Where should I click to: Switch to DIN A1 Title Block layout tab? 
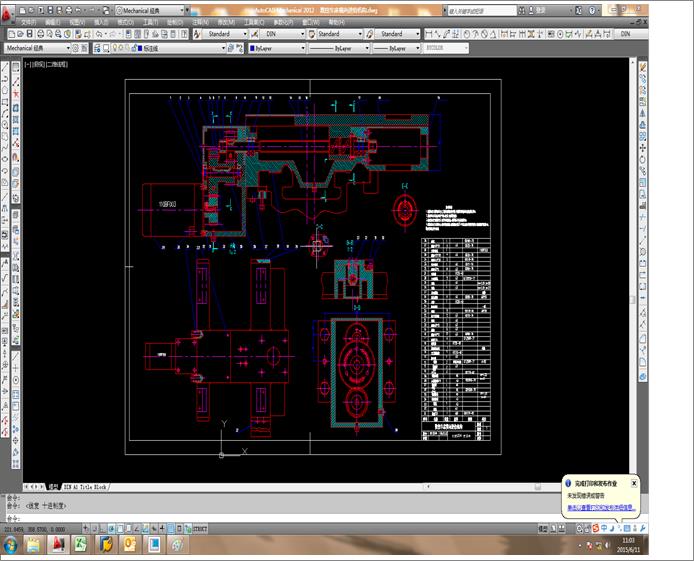coord(85,487)
